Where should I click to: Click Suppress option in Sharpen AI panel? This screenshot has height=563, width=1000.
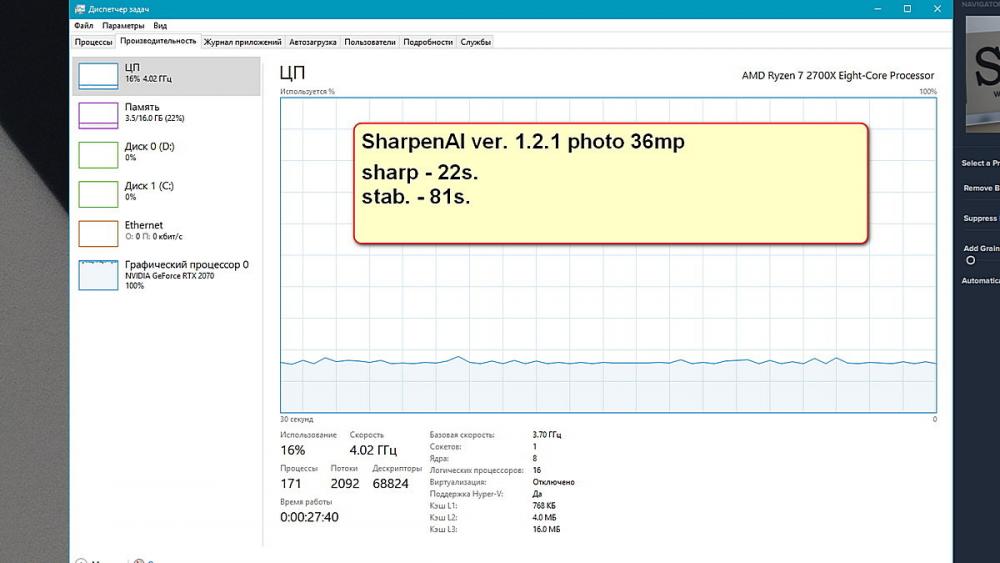click(981, 218)
